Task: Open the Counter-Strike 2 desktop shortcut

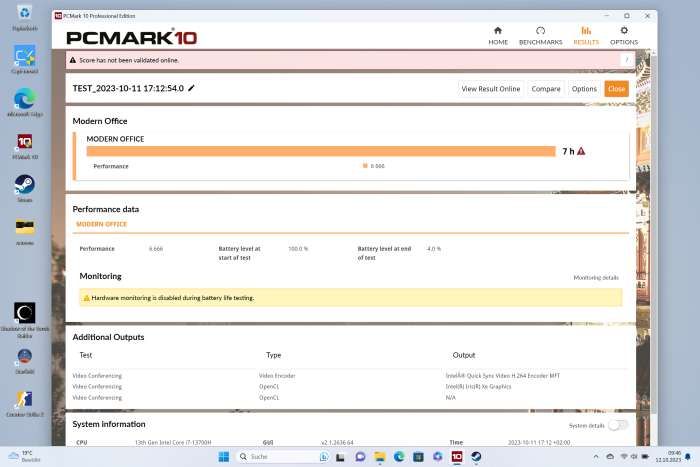Action: pos(25,404)
